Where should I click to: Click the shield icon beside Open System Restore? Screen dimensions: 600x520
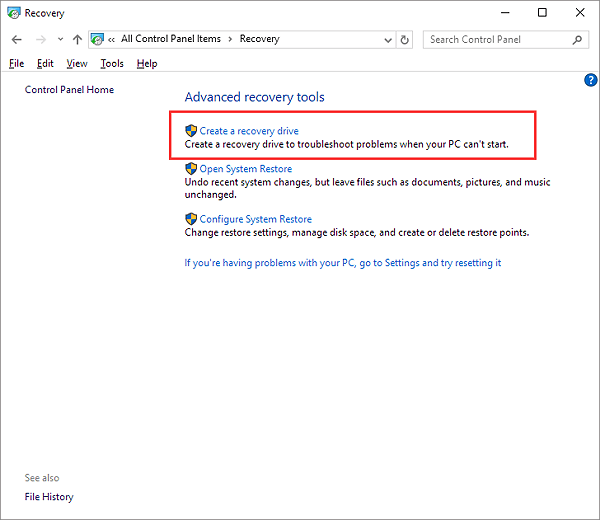click(191, 169)
